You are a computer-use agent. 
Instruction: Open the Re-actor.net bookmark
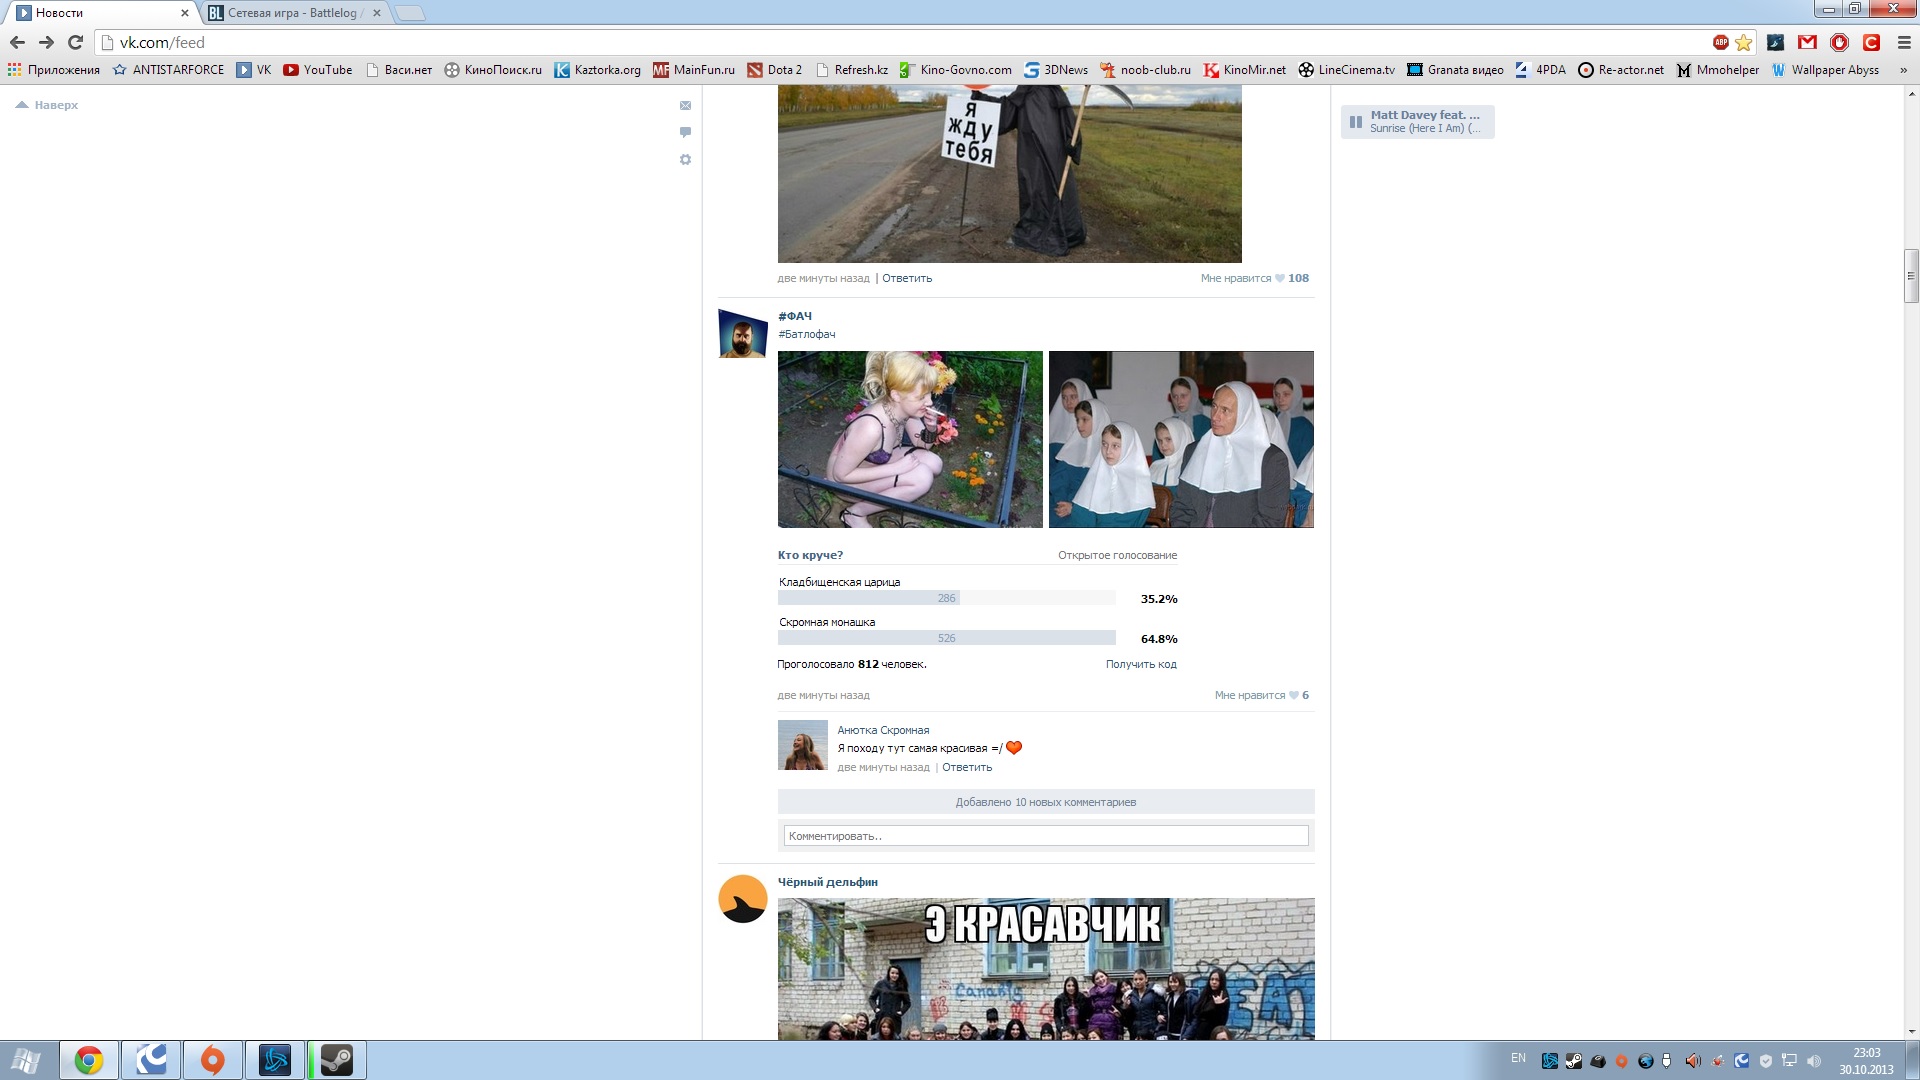coord(1621,70)
